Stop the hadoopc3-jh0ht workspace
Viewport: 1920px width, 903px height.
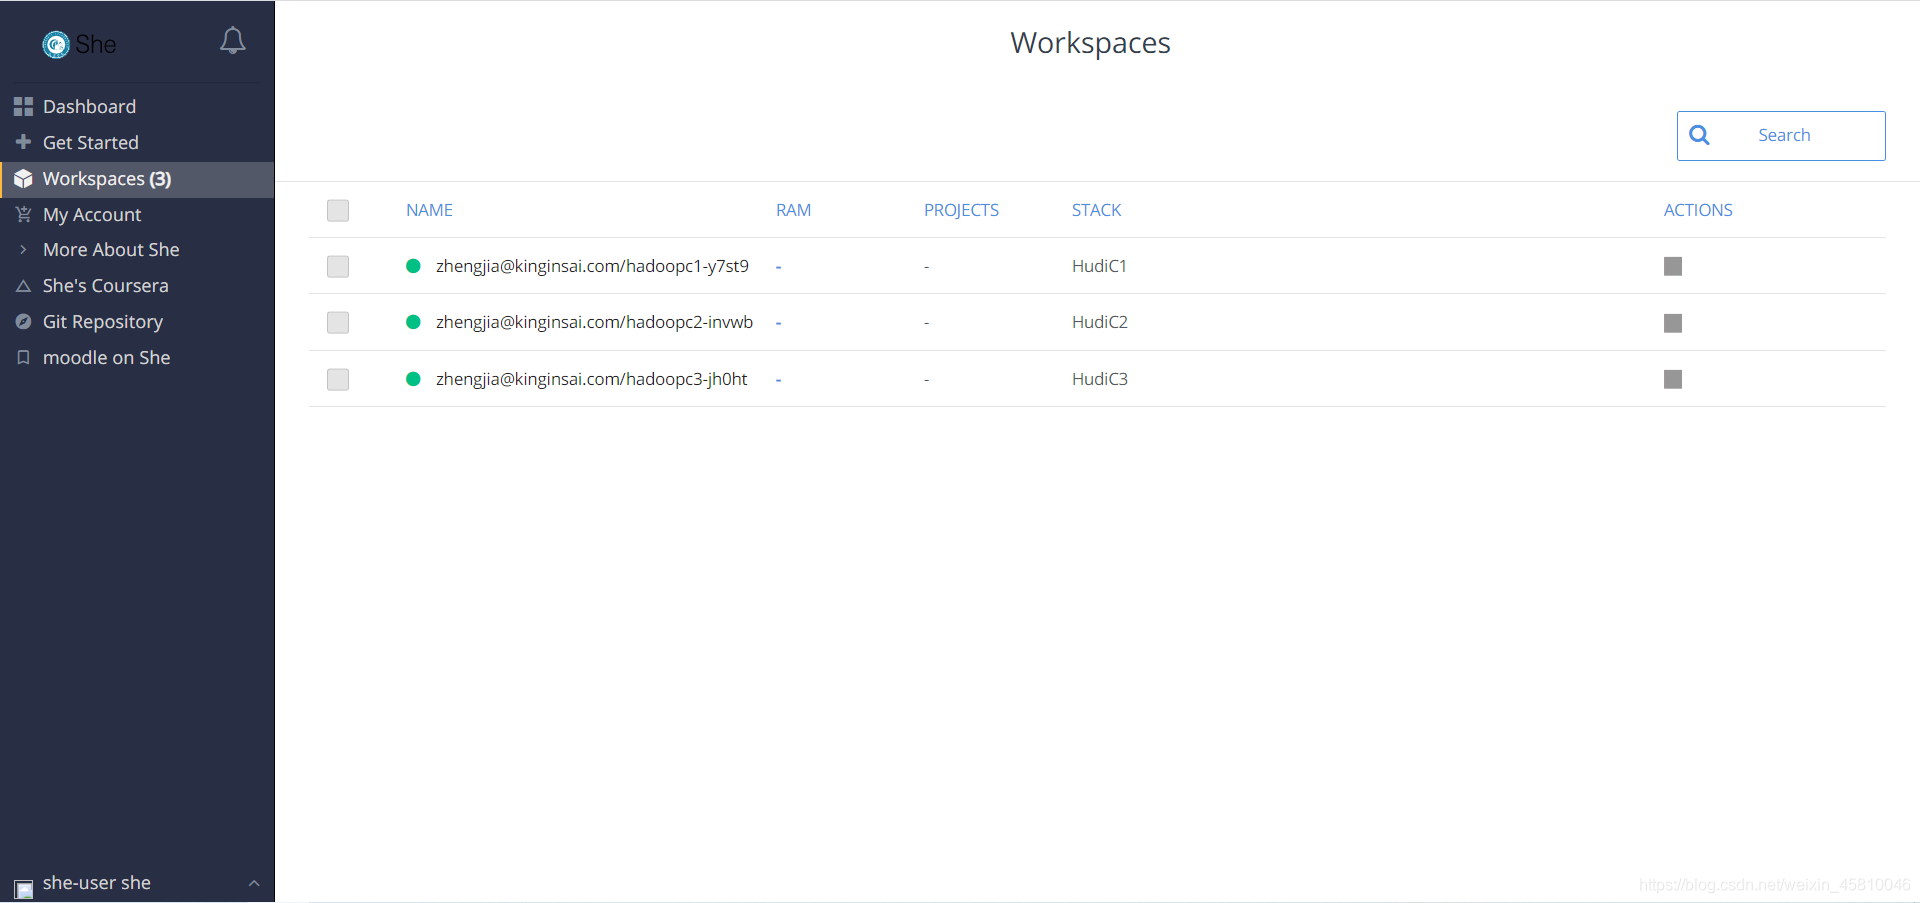1673,379
